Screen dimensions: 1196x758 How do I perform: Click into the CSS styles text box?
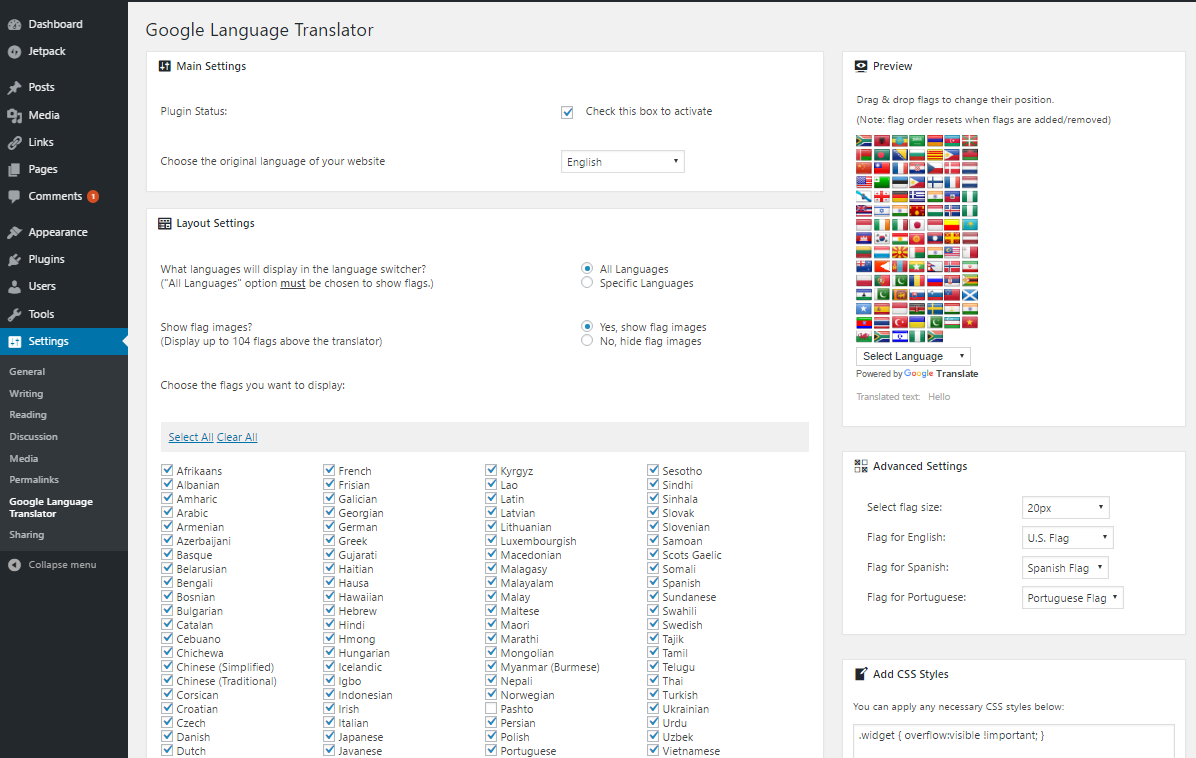point(1013,741)
